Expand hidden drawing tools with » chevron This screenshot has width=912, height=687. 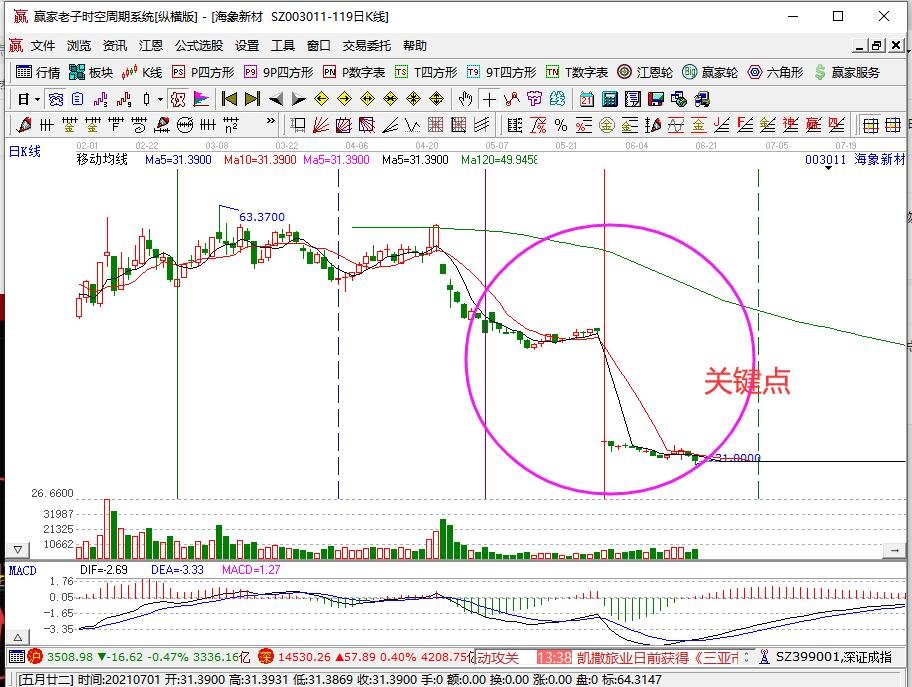click(x=270, y=121)
